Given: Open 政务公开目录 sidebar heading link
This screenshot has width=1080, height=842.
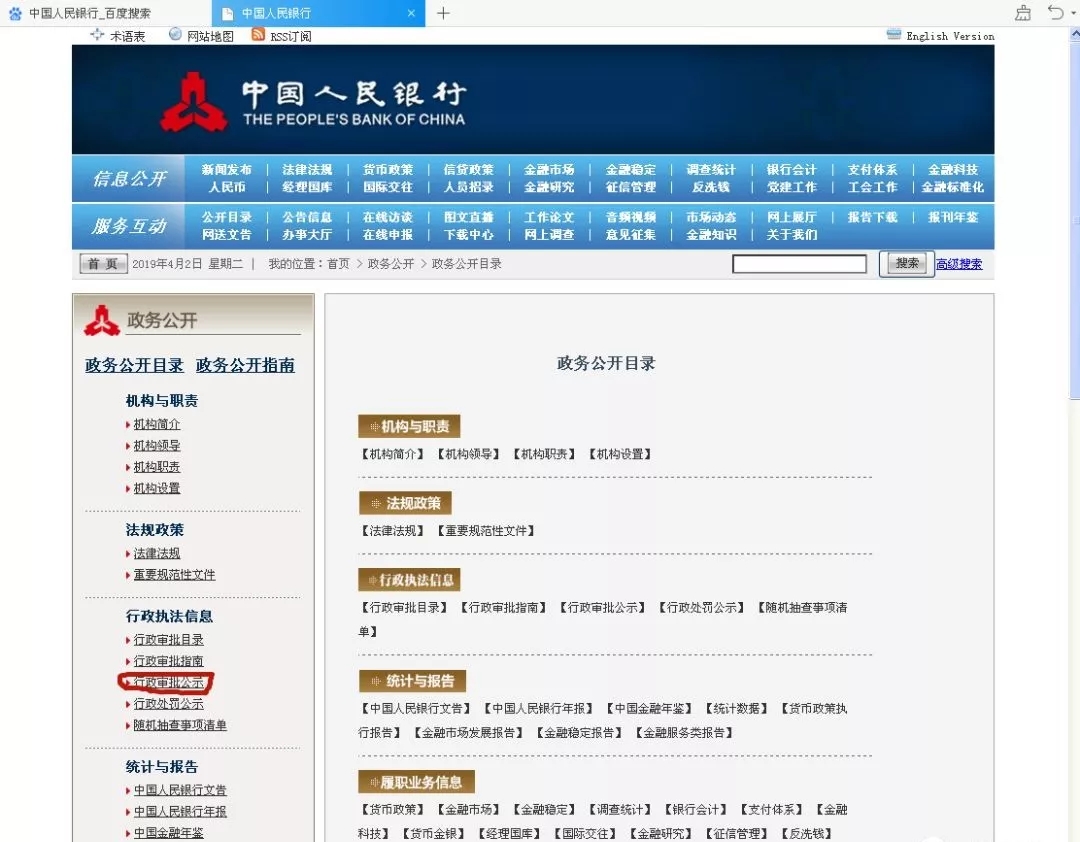Looking at the screenshot, I should pos(134,365).
